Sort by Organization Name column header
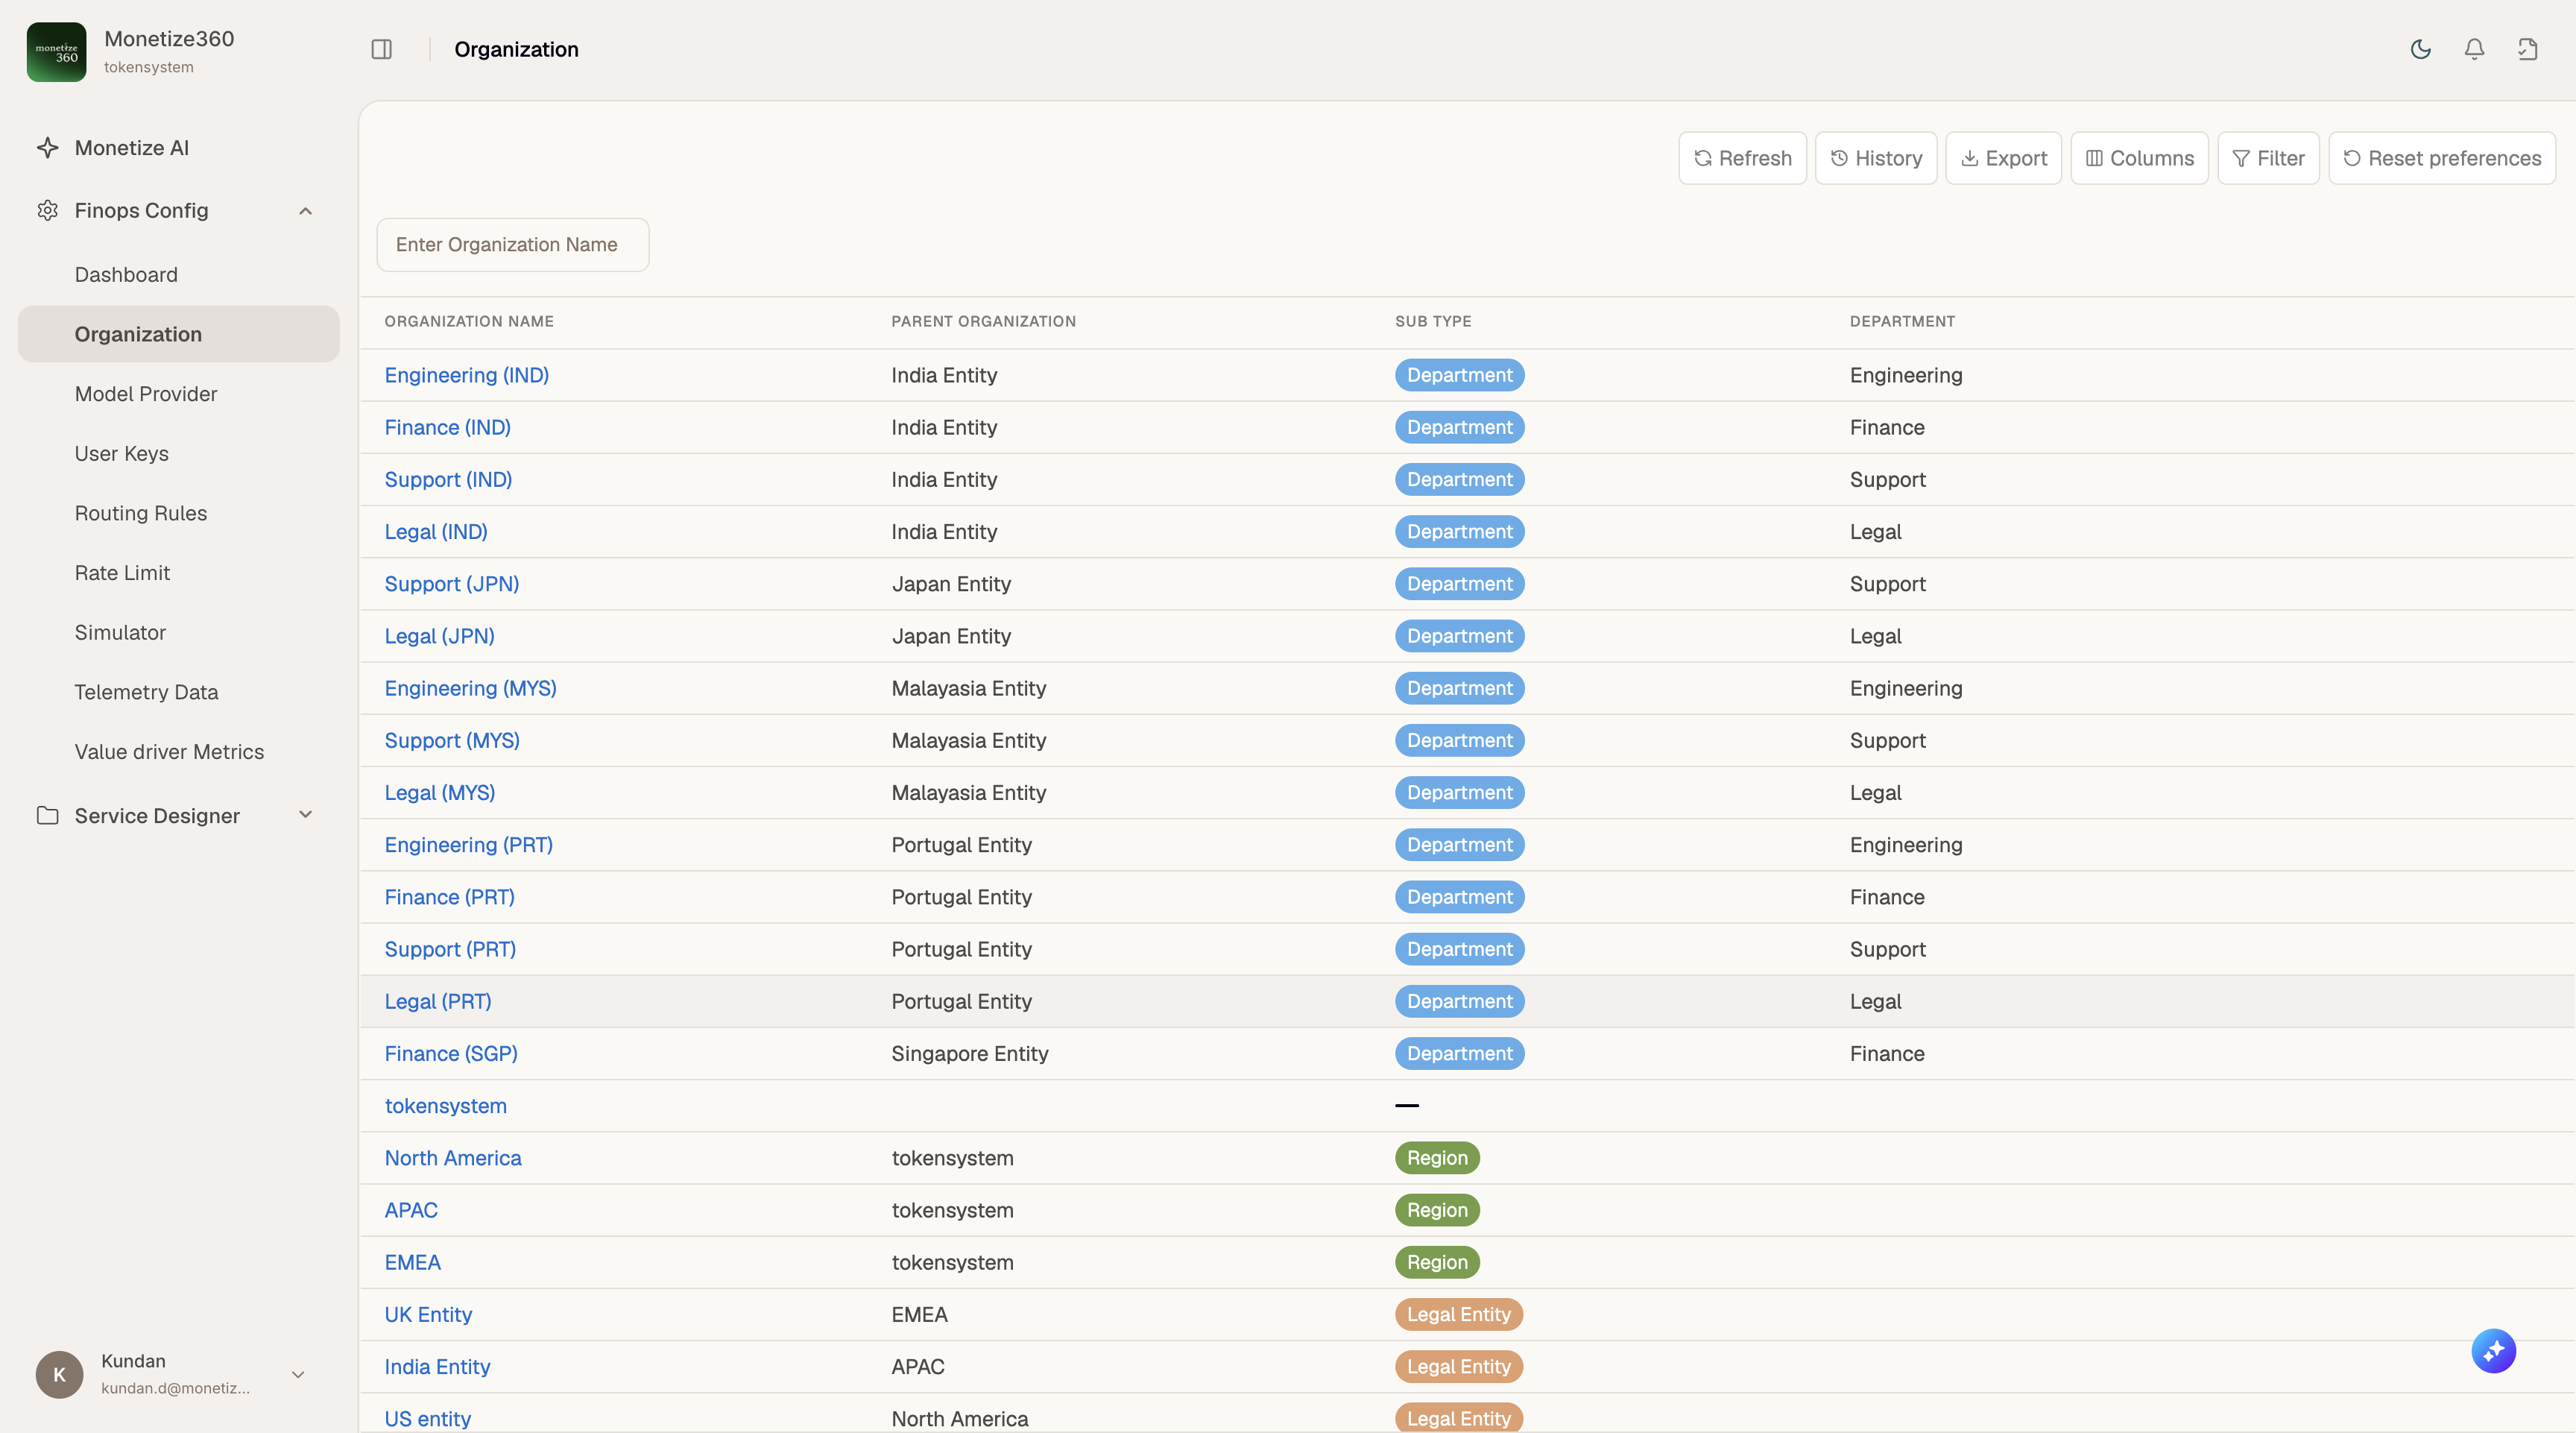 469,321
